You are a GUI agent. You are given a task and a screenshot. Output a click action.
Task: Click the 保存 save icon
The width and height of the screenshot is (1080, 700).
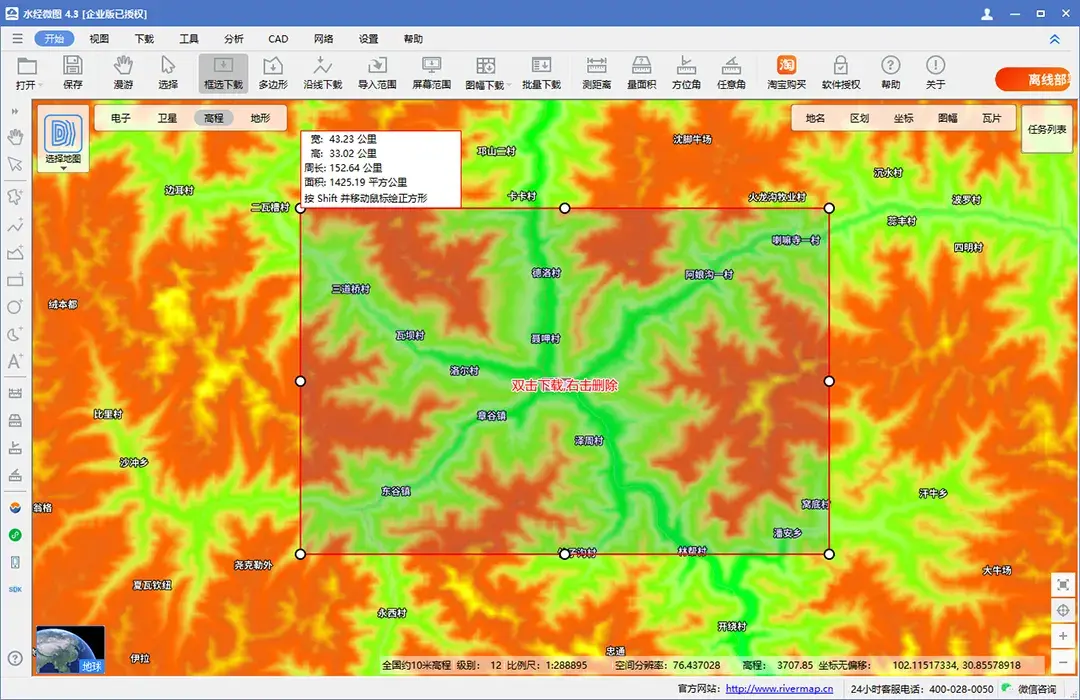[72, 73]
